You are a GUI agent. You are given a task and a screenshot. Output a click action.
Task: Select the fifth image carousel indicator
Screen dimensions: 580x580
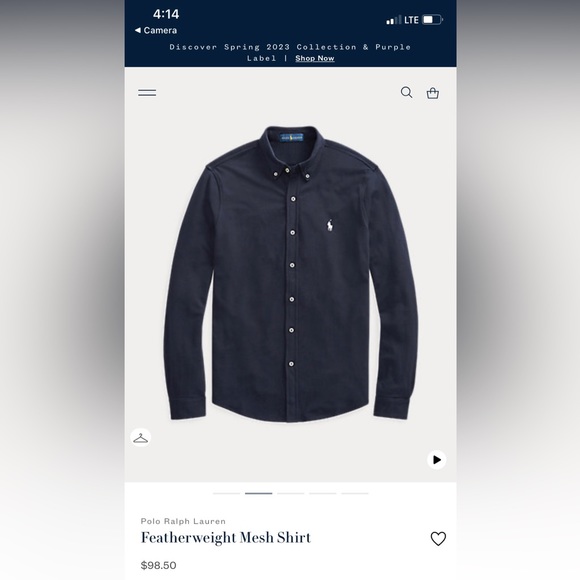point(355,493)
